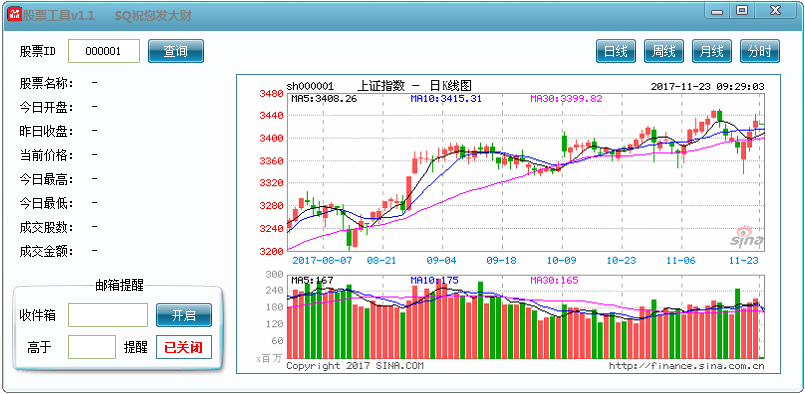
Task: Click the 已关闭 status indicator
Action: coord(184,347)
